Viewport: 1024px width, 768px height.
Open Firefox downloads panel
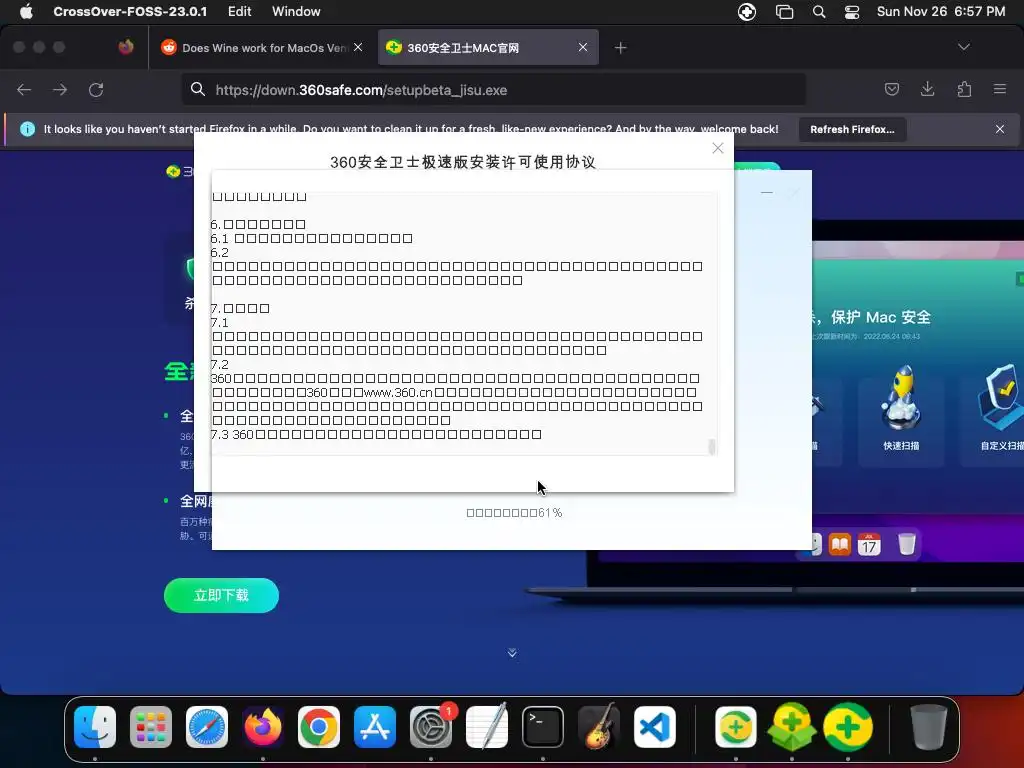click(927, 89)
